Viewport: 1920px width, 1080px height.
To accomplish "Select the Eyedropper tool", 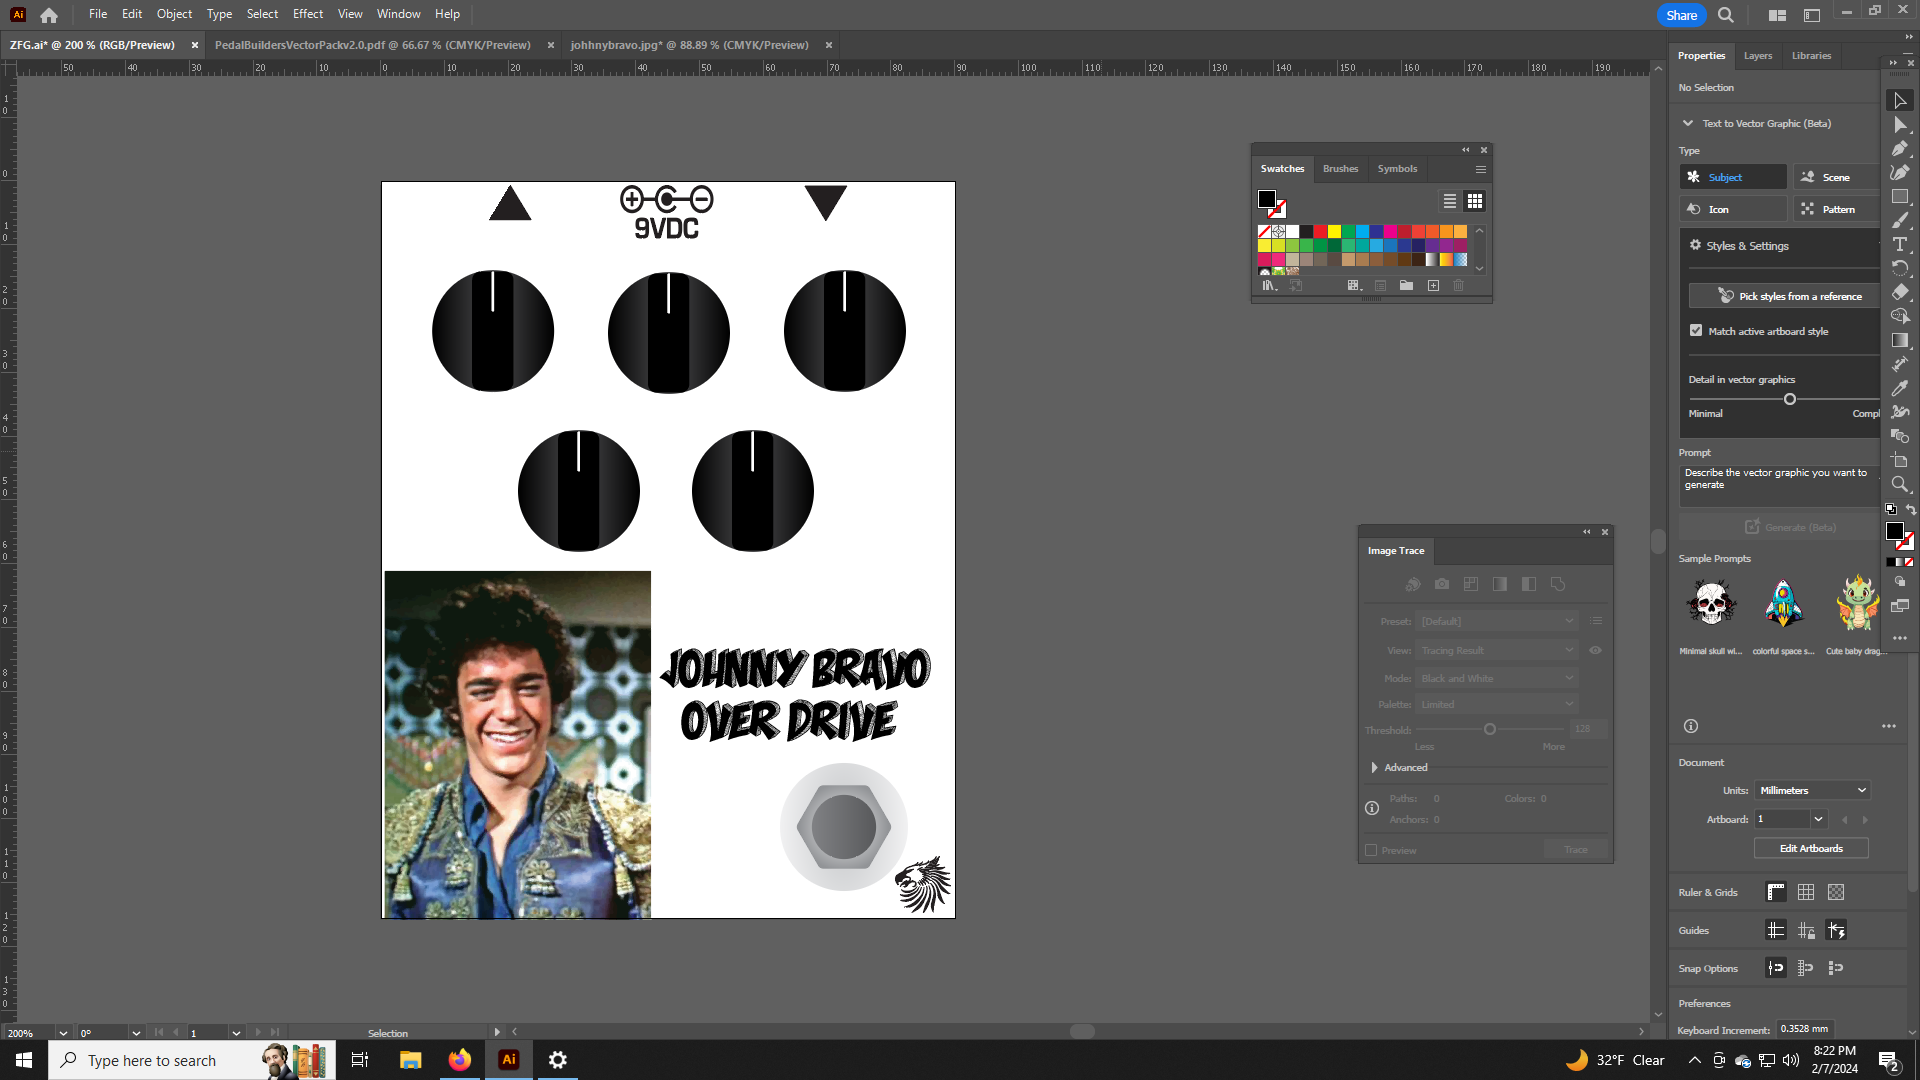I will [x=1900, y=388].
